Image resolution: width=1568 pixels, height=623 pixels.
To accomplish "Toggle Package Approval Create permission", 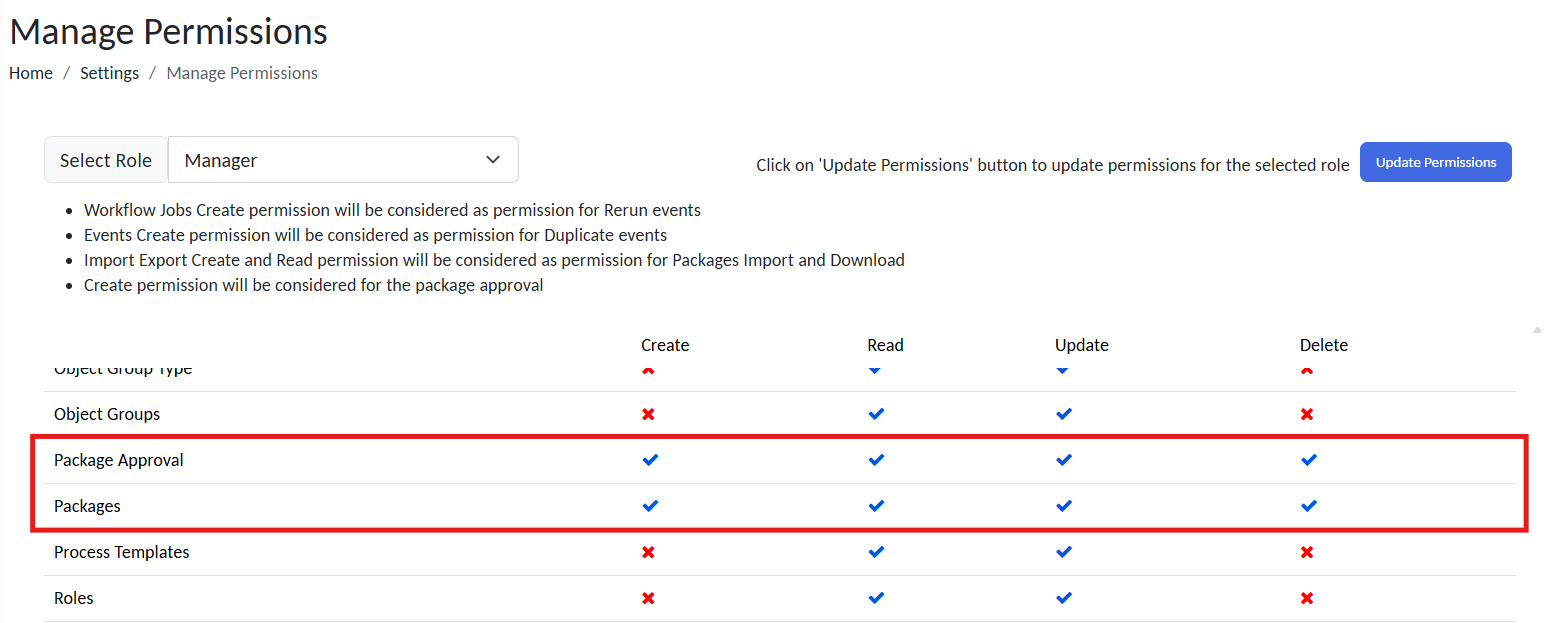I will point(650,460).
